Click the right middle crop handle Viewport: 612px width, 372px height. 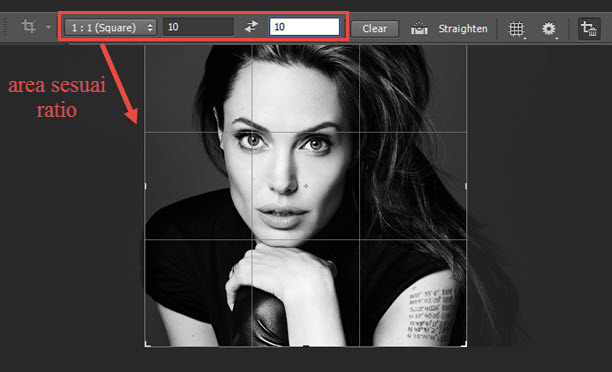pos(466,187)
